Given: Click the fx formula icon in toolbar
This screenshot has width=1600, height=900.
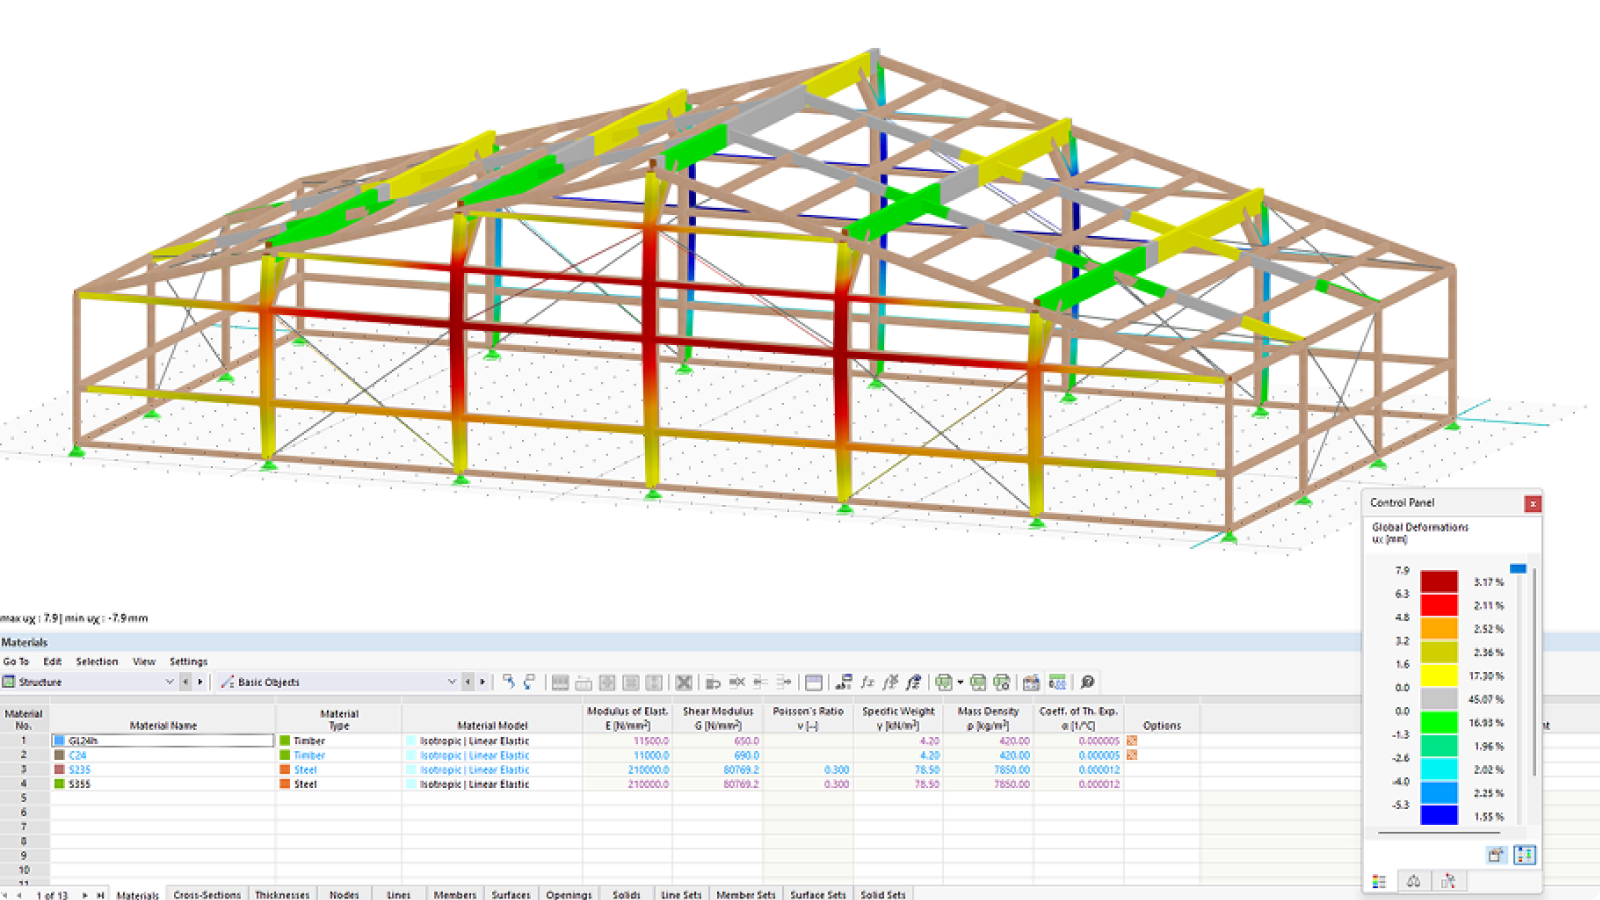Looking at the screenshot, I should (x=867, y=682).
